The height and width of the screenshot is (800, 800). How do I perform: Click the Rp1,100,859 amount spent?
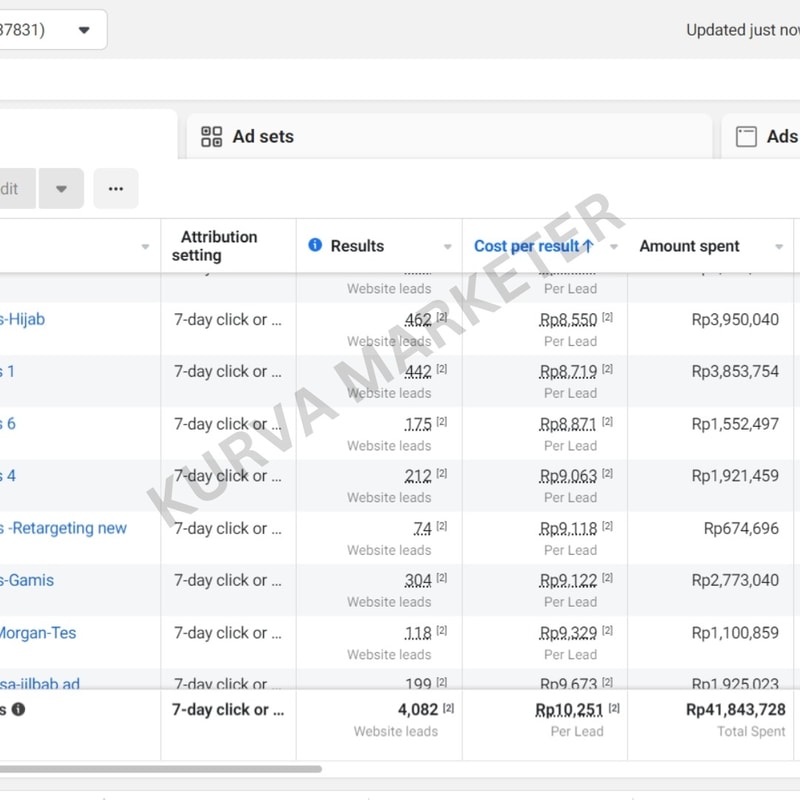tap(735, 633)
